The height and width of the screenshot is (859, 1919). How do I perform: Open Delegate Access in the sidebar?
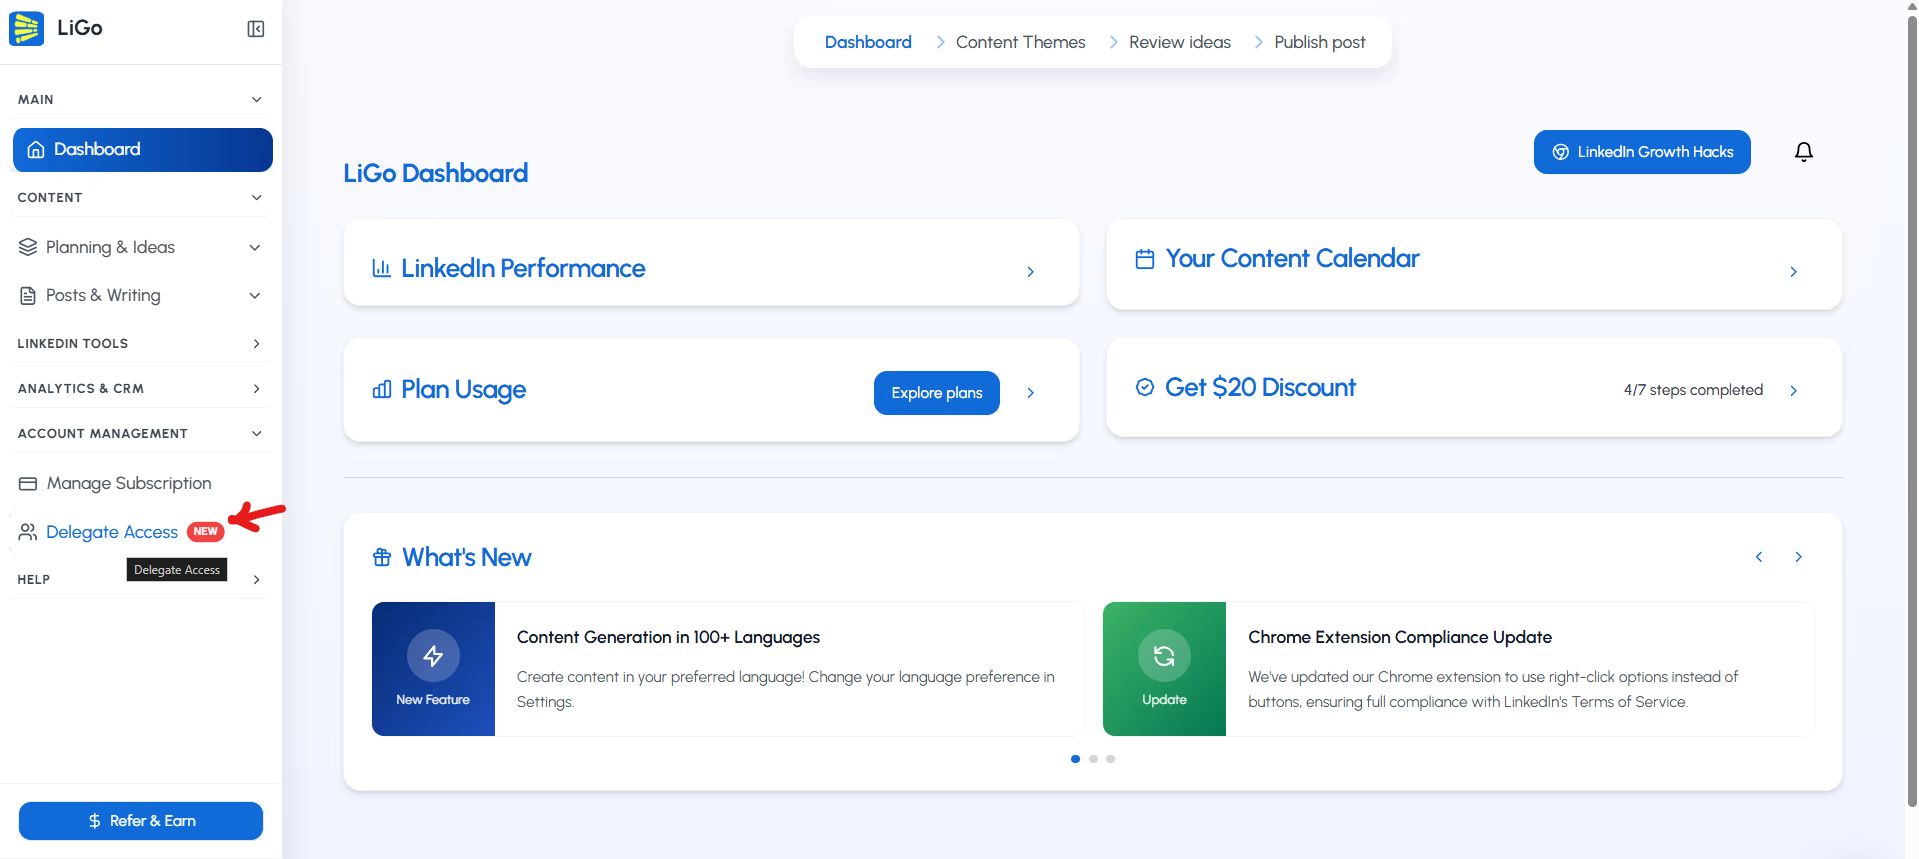pos(112,532)
